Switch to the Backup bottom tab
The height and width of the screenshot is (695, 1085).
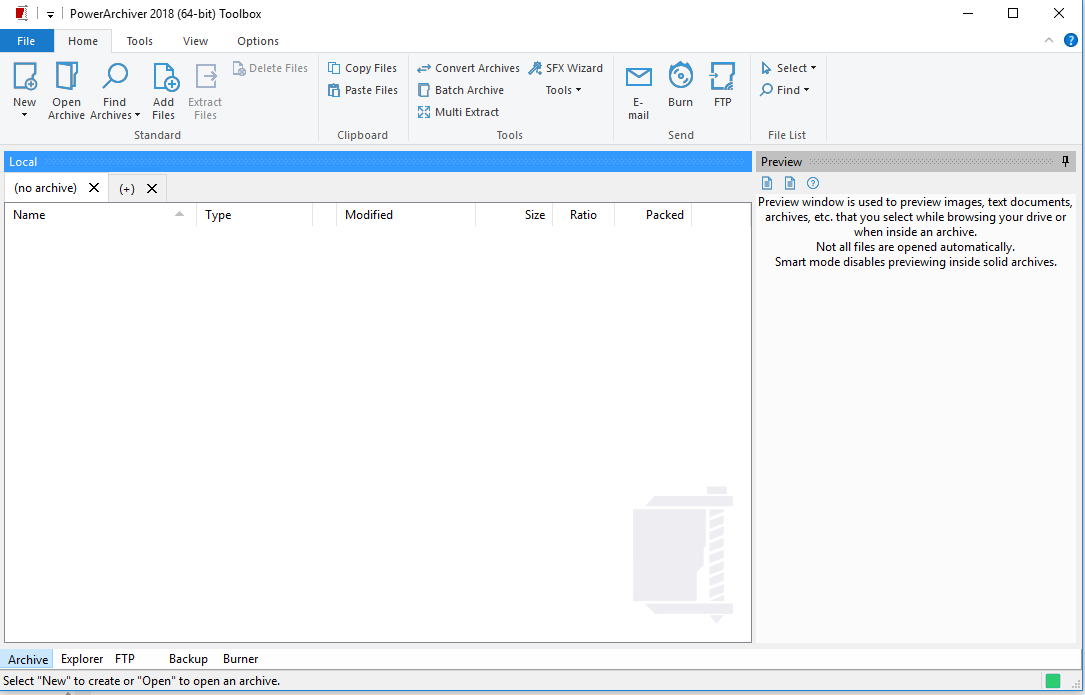click(x=188, y=659)
